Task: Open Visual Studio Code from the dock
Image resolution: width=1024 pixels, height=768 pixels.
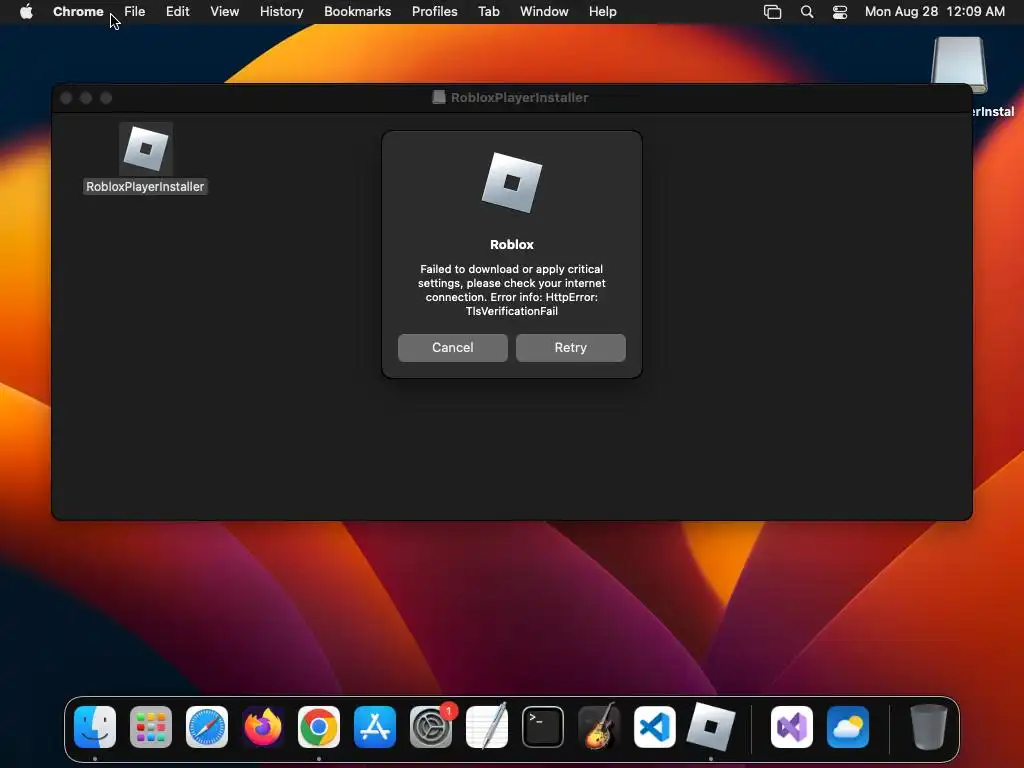Action: click(x=655, y=727)
